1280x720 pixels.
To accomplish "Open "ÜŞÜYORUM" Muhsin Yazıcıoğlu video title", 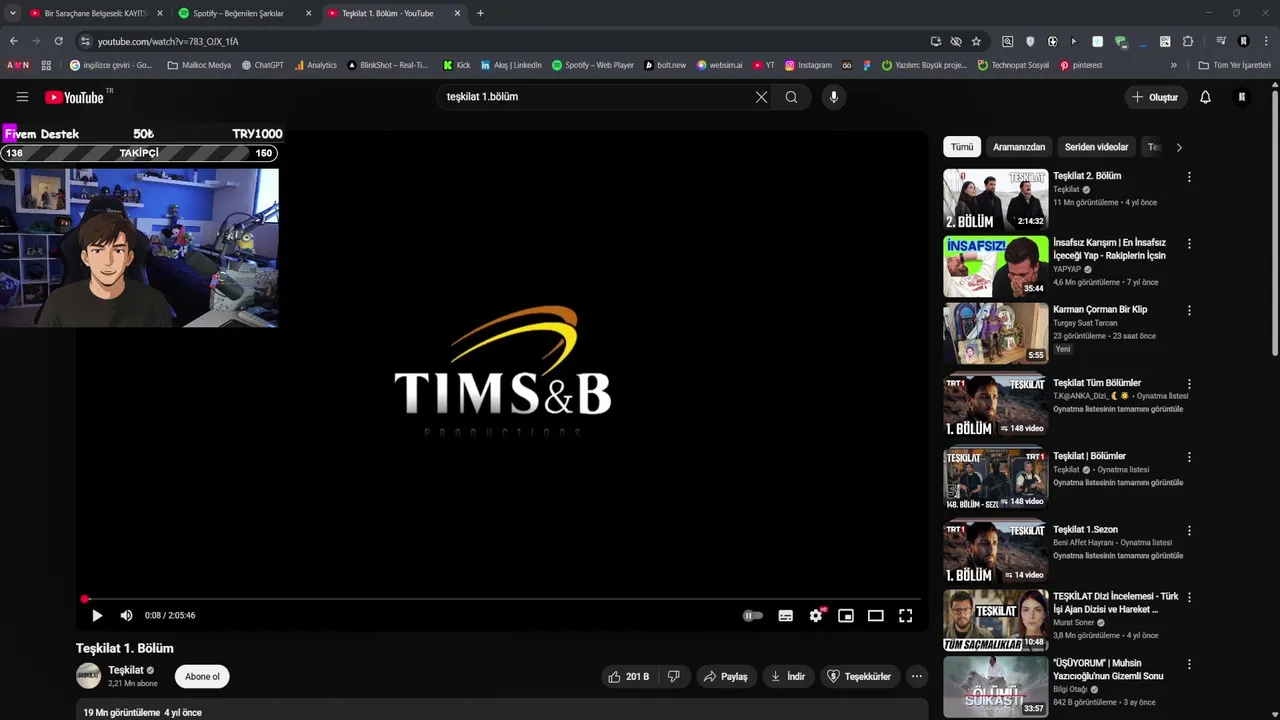I will point(1109,669).
